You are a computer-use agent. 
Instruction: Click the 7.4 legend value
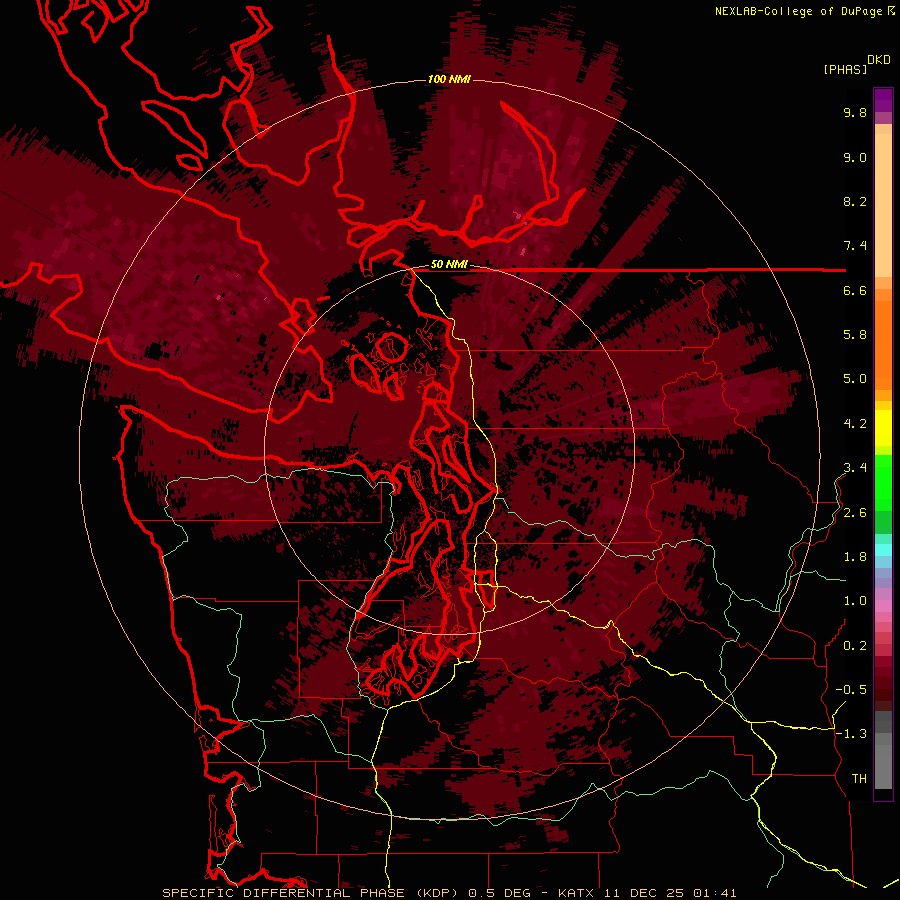855,246
